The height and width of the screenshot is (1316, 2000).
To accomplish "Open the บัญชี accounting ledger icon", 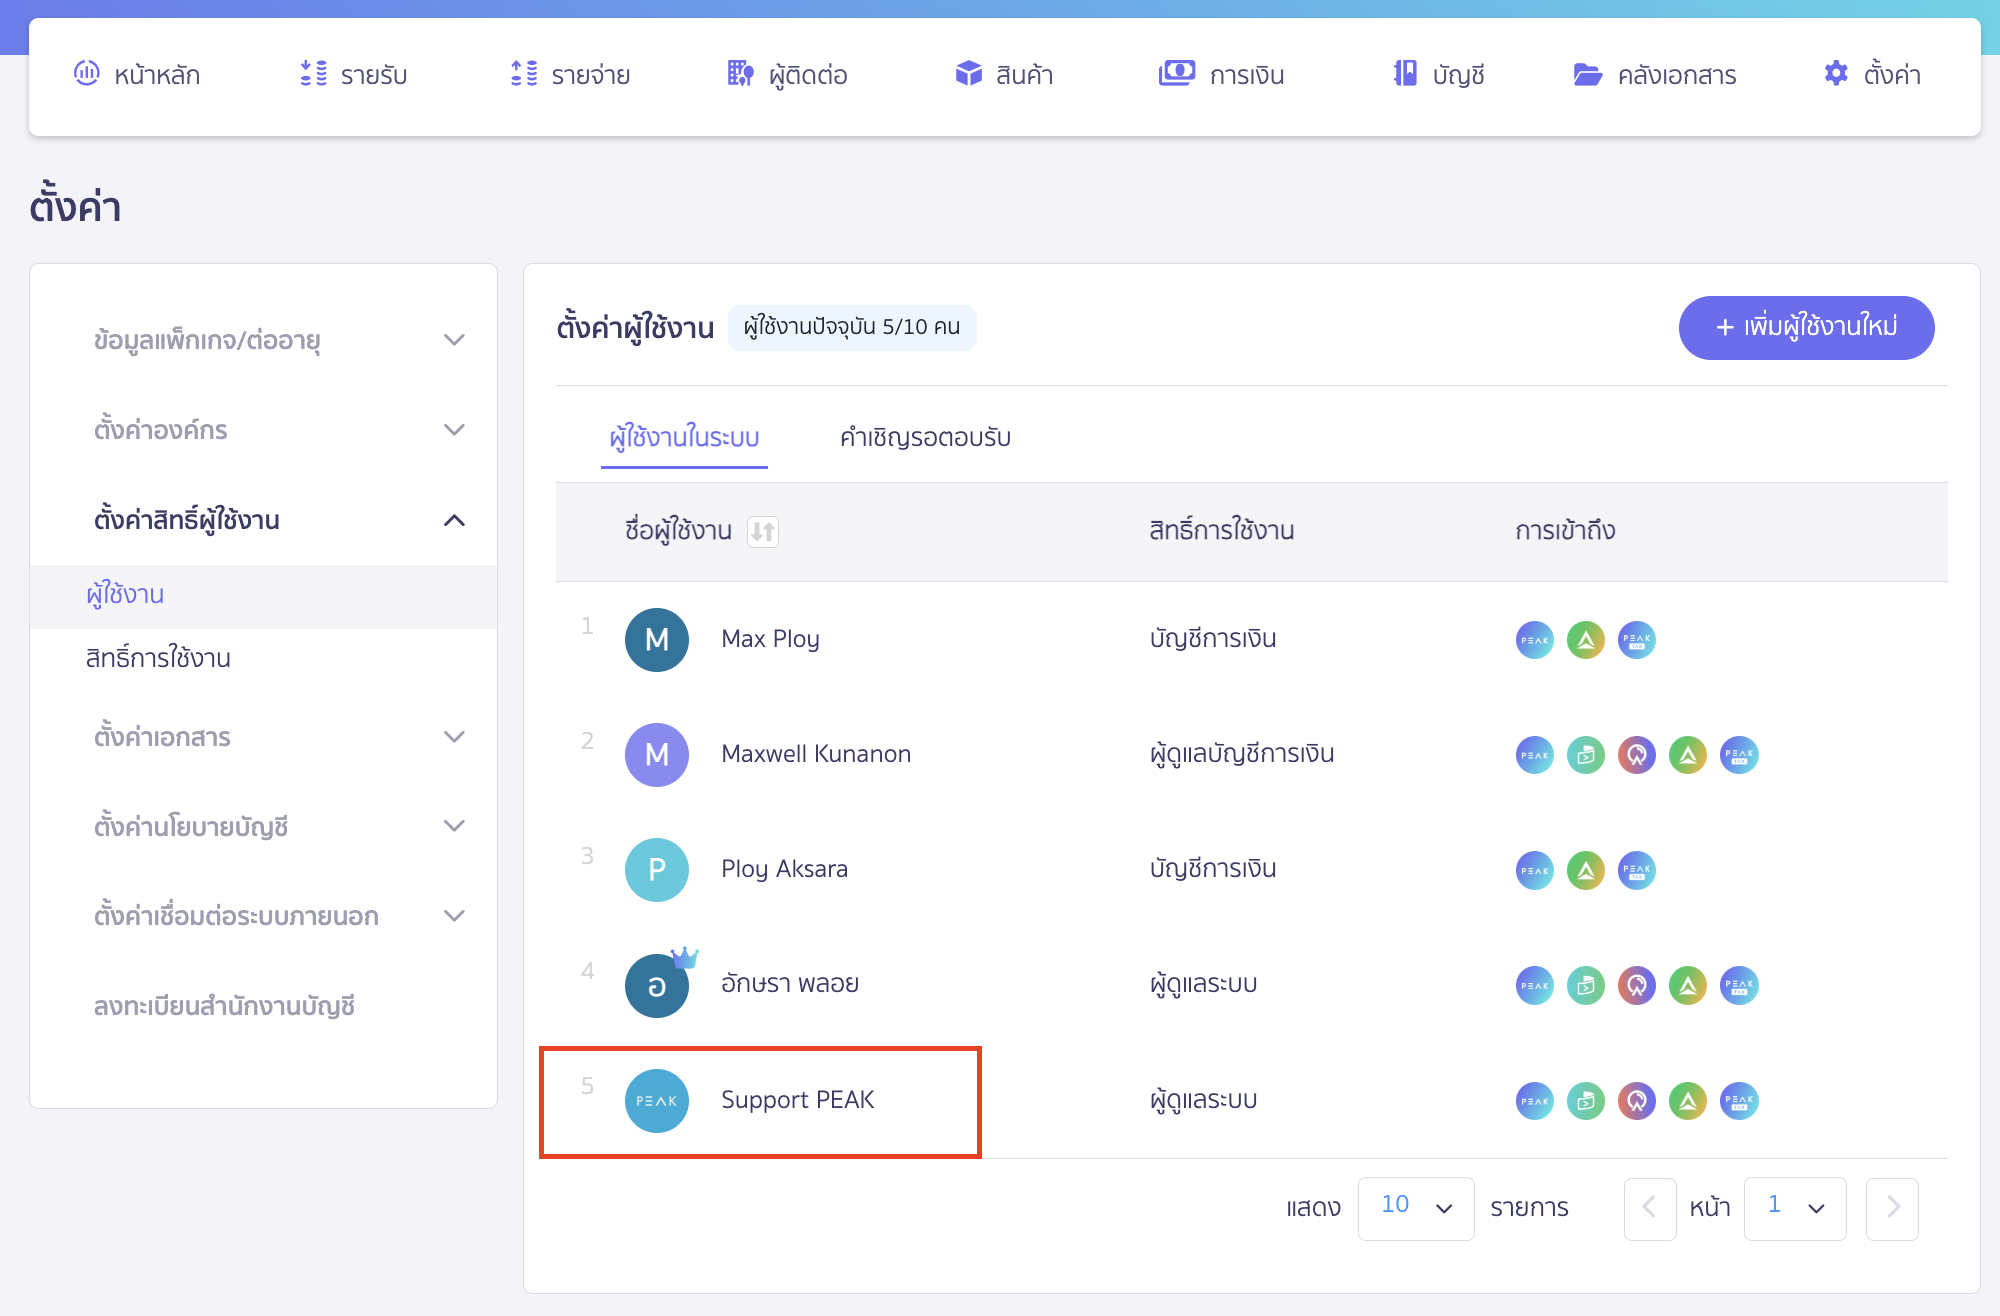I will (1403, 73).
